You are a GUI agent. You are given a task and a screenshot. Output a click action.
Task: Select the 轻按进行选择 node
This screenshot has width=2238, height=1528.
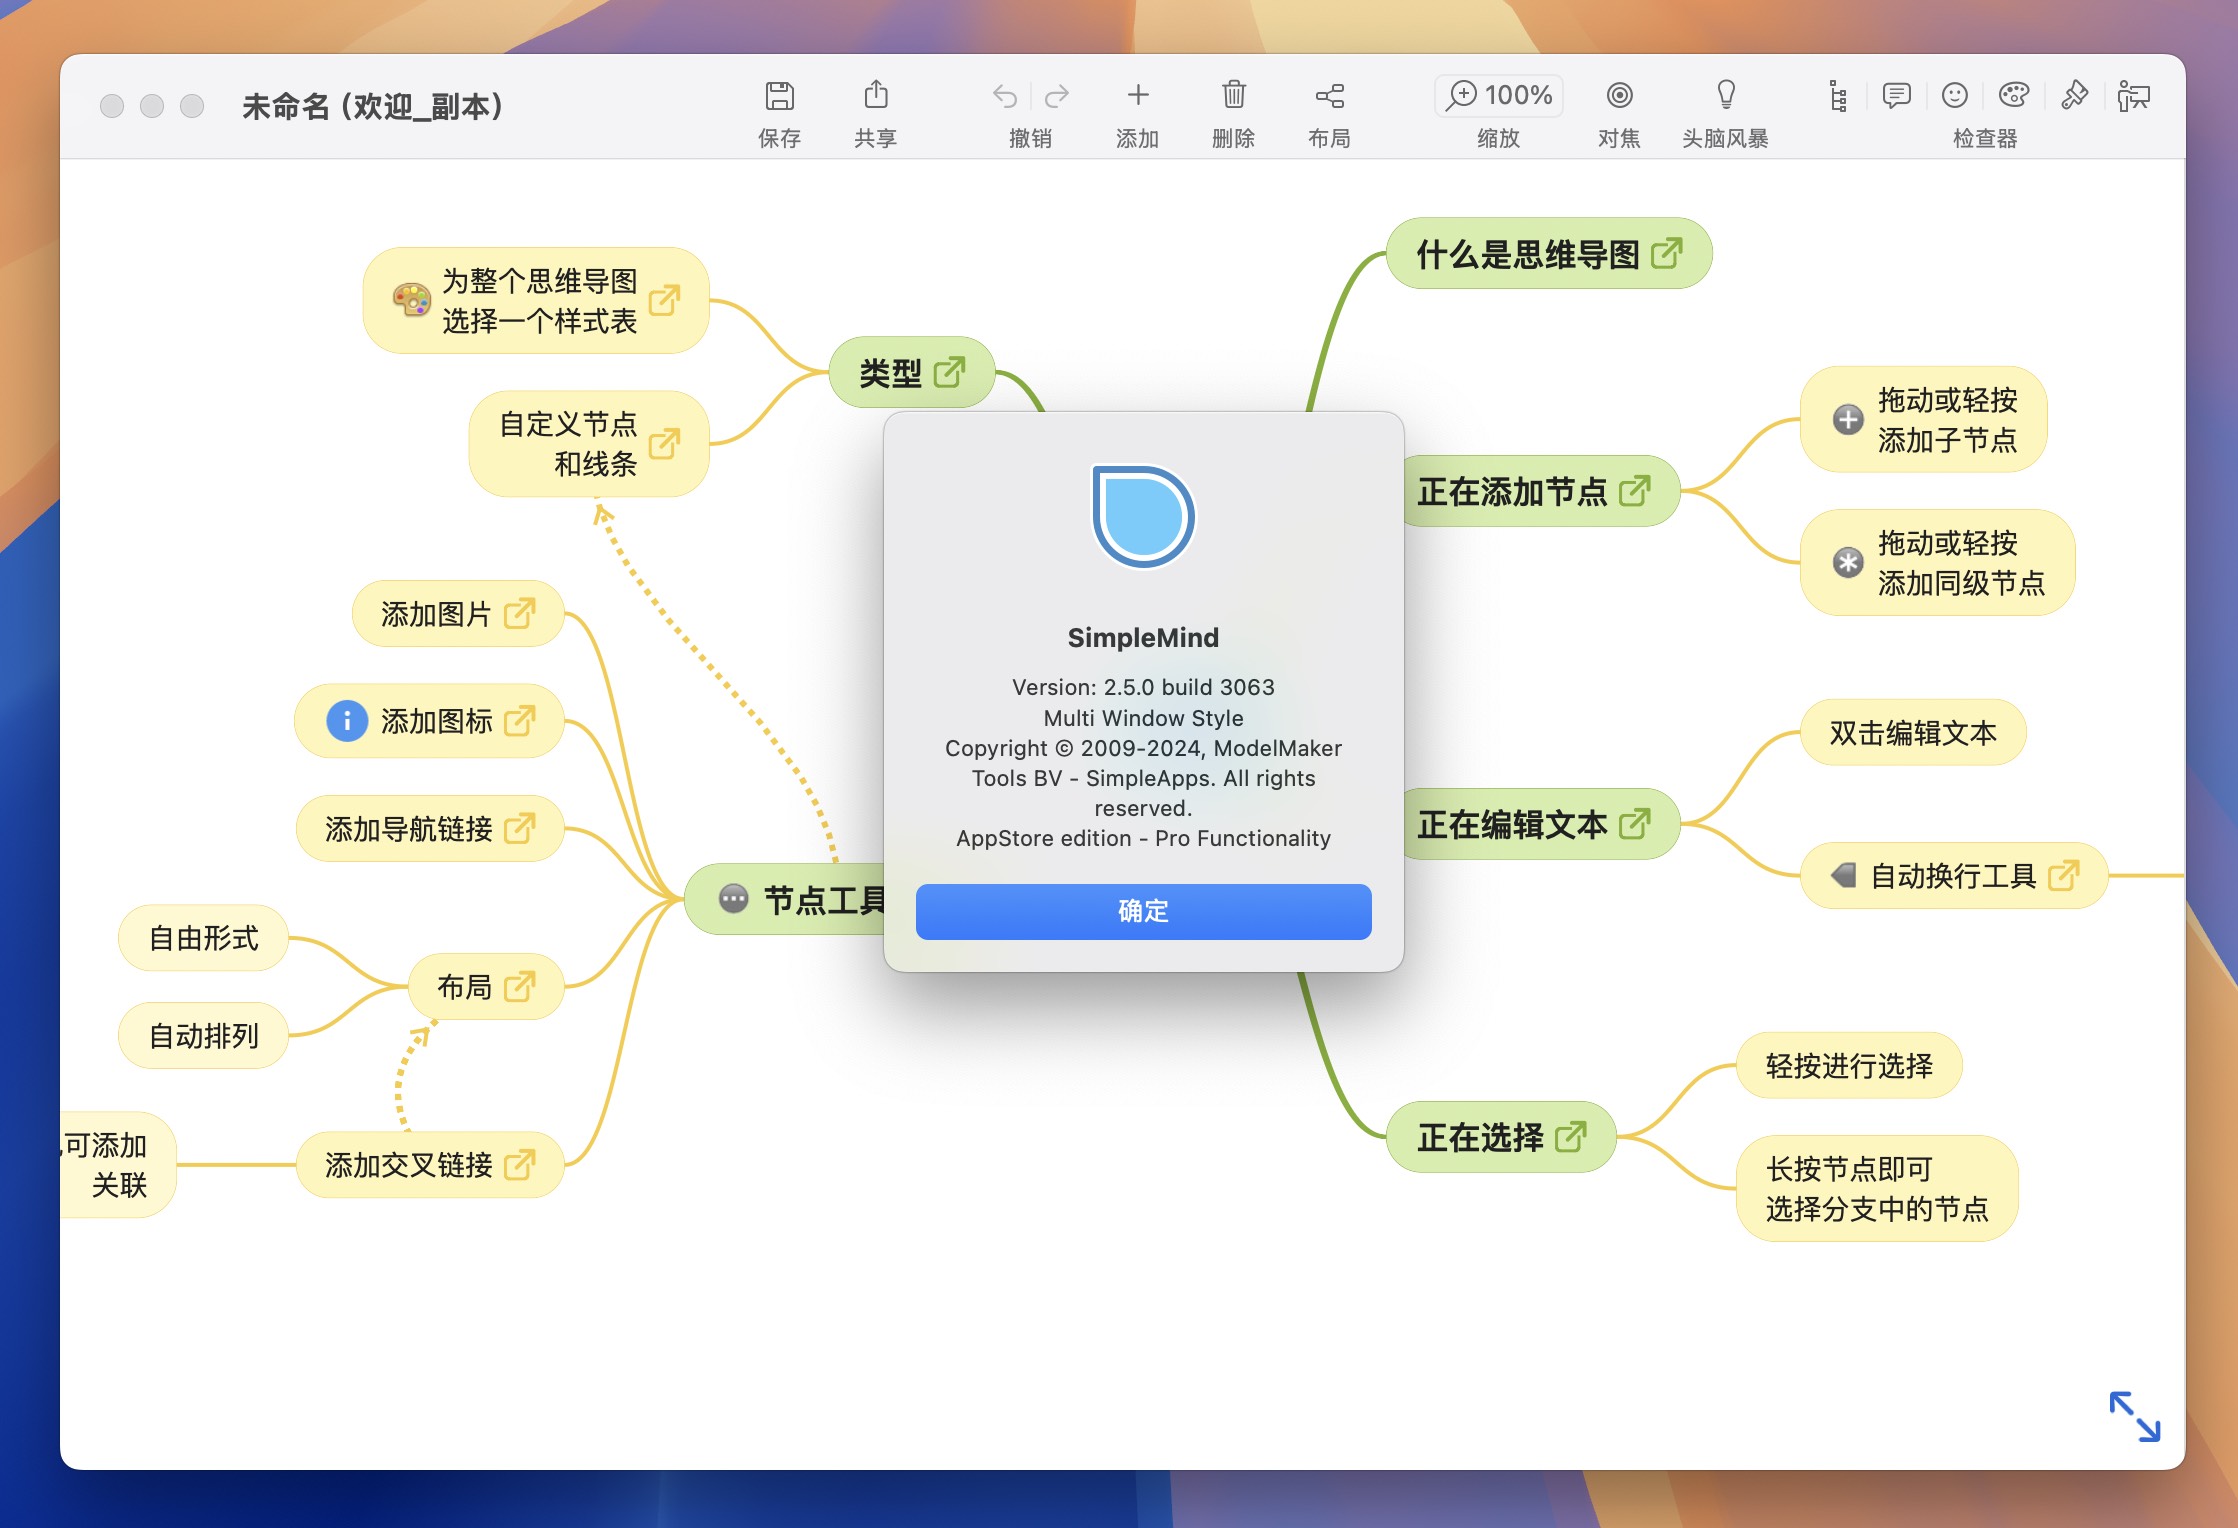1849,1066
